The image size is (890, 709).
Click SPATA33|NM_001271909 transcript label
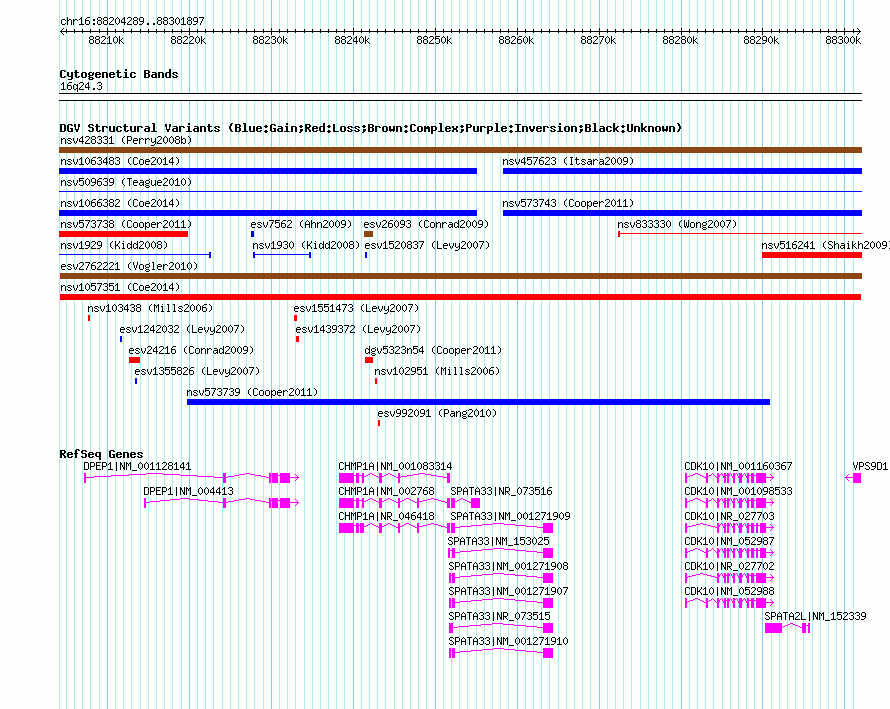[x=510, y=516]
